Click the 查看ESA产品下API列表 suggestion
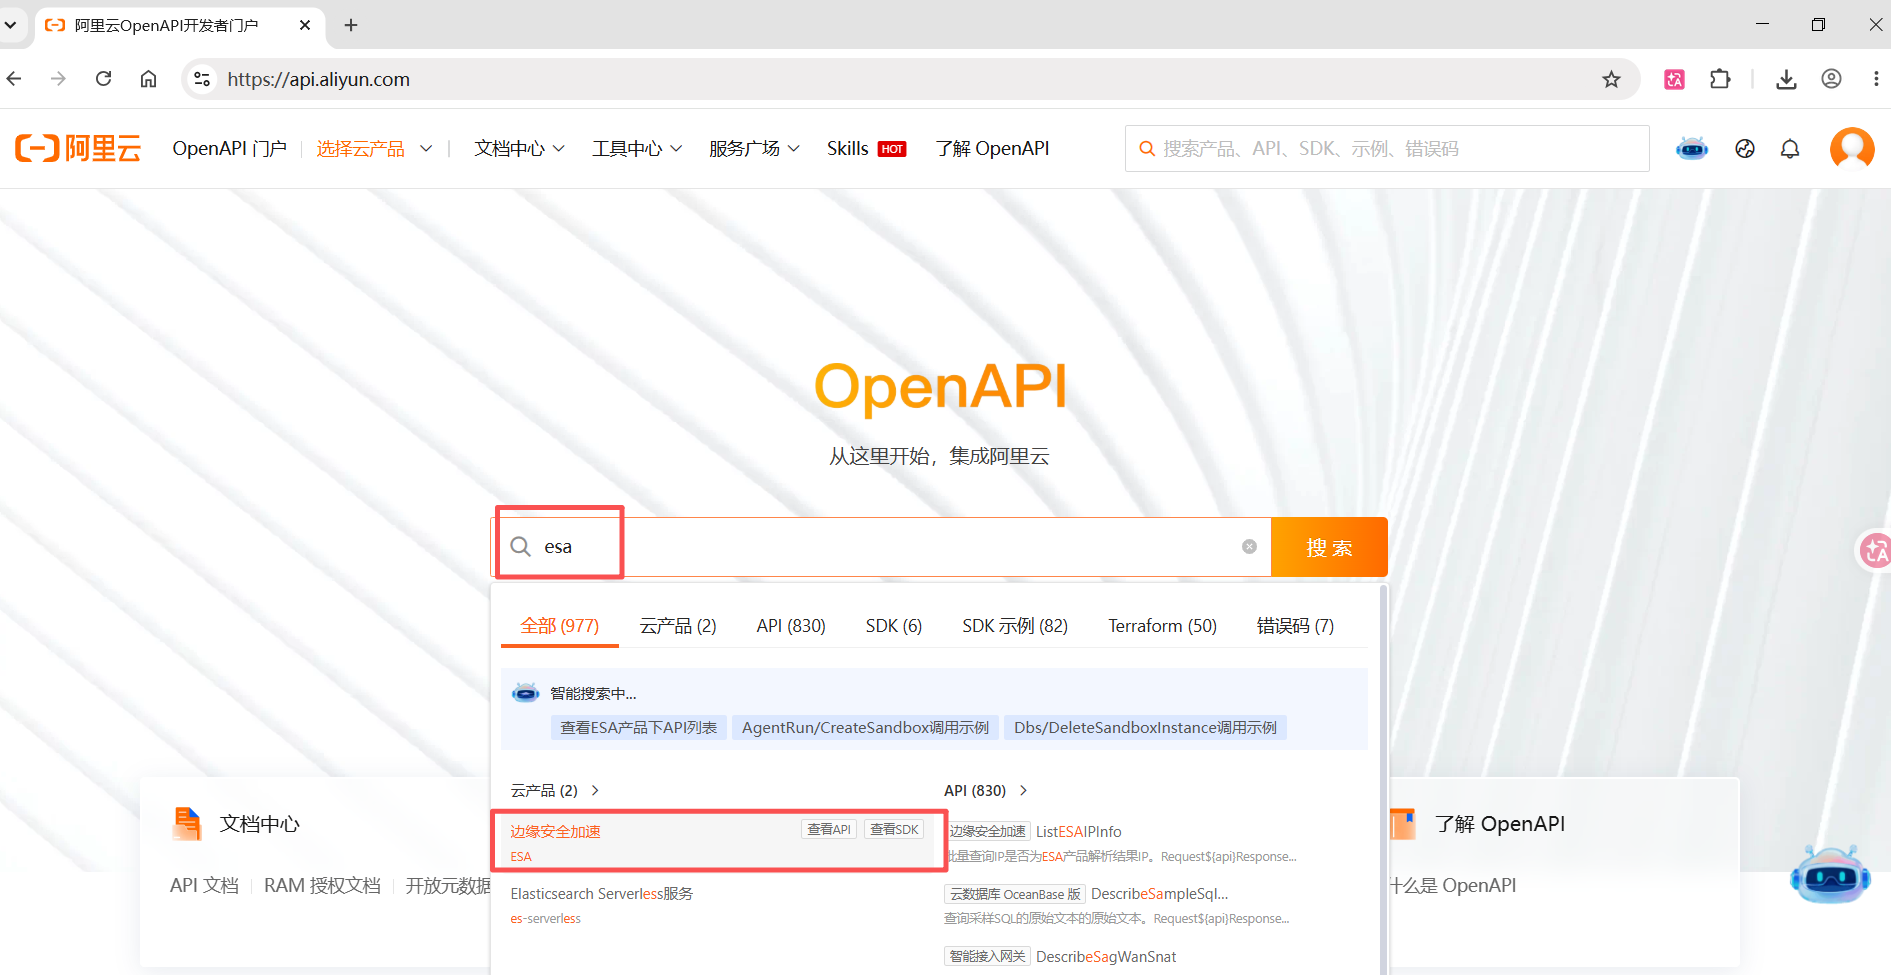The image size is (1891, 975). tap(638, 727)
